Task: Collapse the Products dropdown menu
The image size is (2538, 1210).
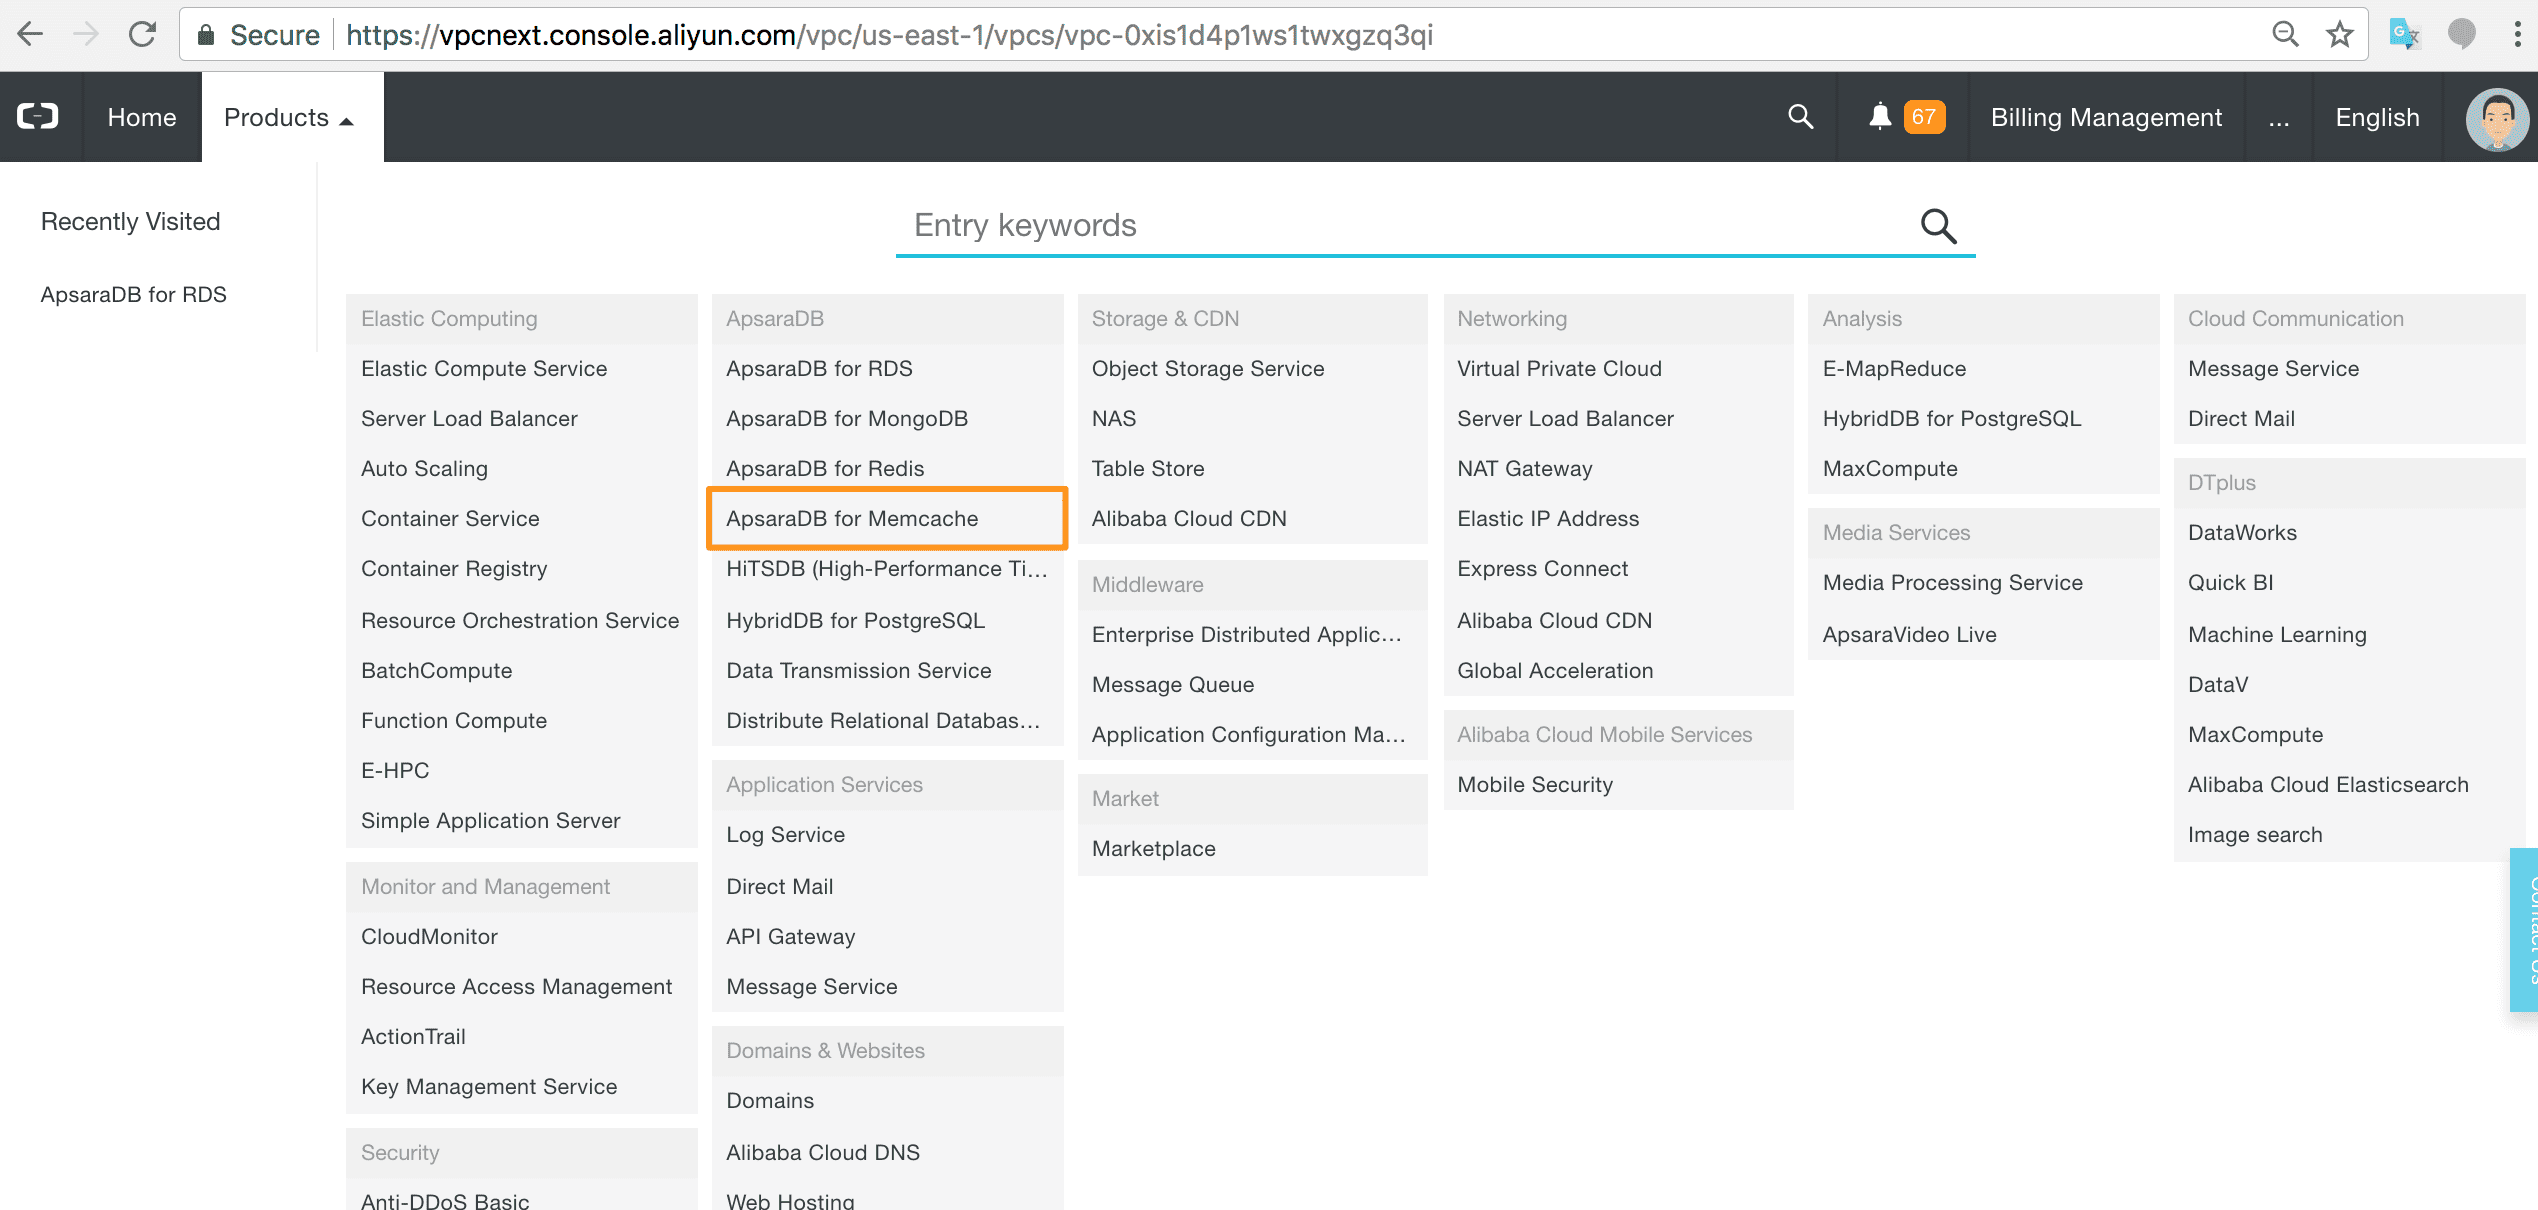Action: point(292,117)
